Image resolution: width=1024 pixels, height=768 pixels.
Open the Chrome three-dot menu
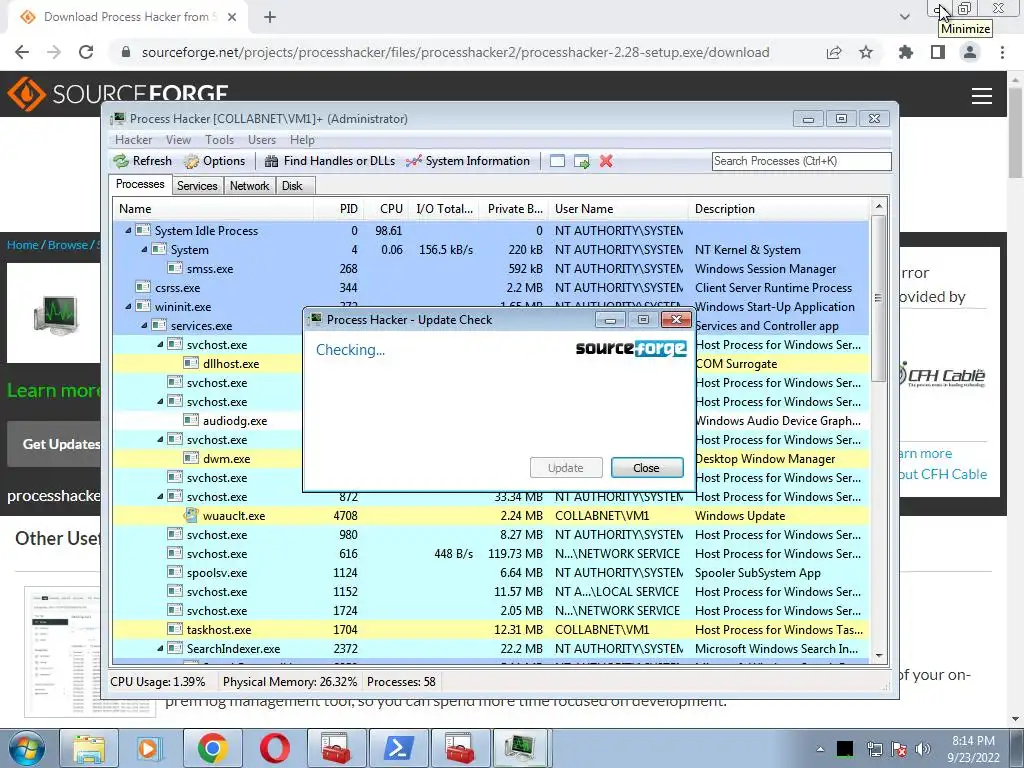pyautogui.click(x=1002, y=52)
